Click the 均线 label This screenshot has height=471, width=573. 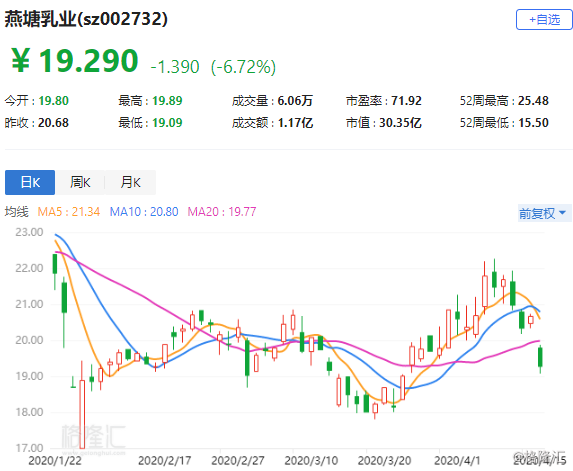coord(16,212)
